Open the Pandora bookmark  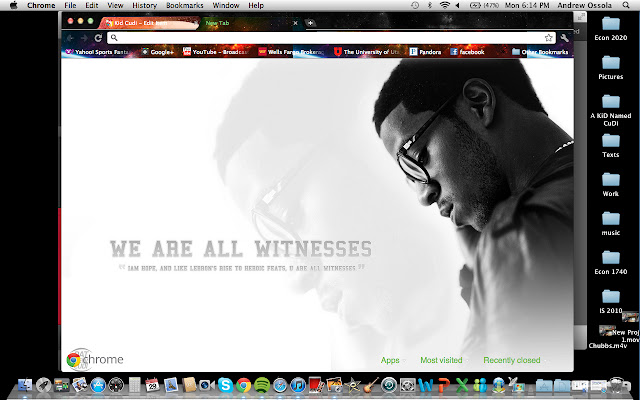point(425,52)
